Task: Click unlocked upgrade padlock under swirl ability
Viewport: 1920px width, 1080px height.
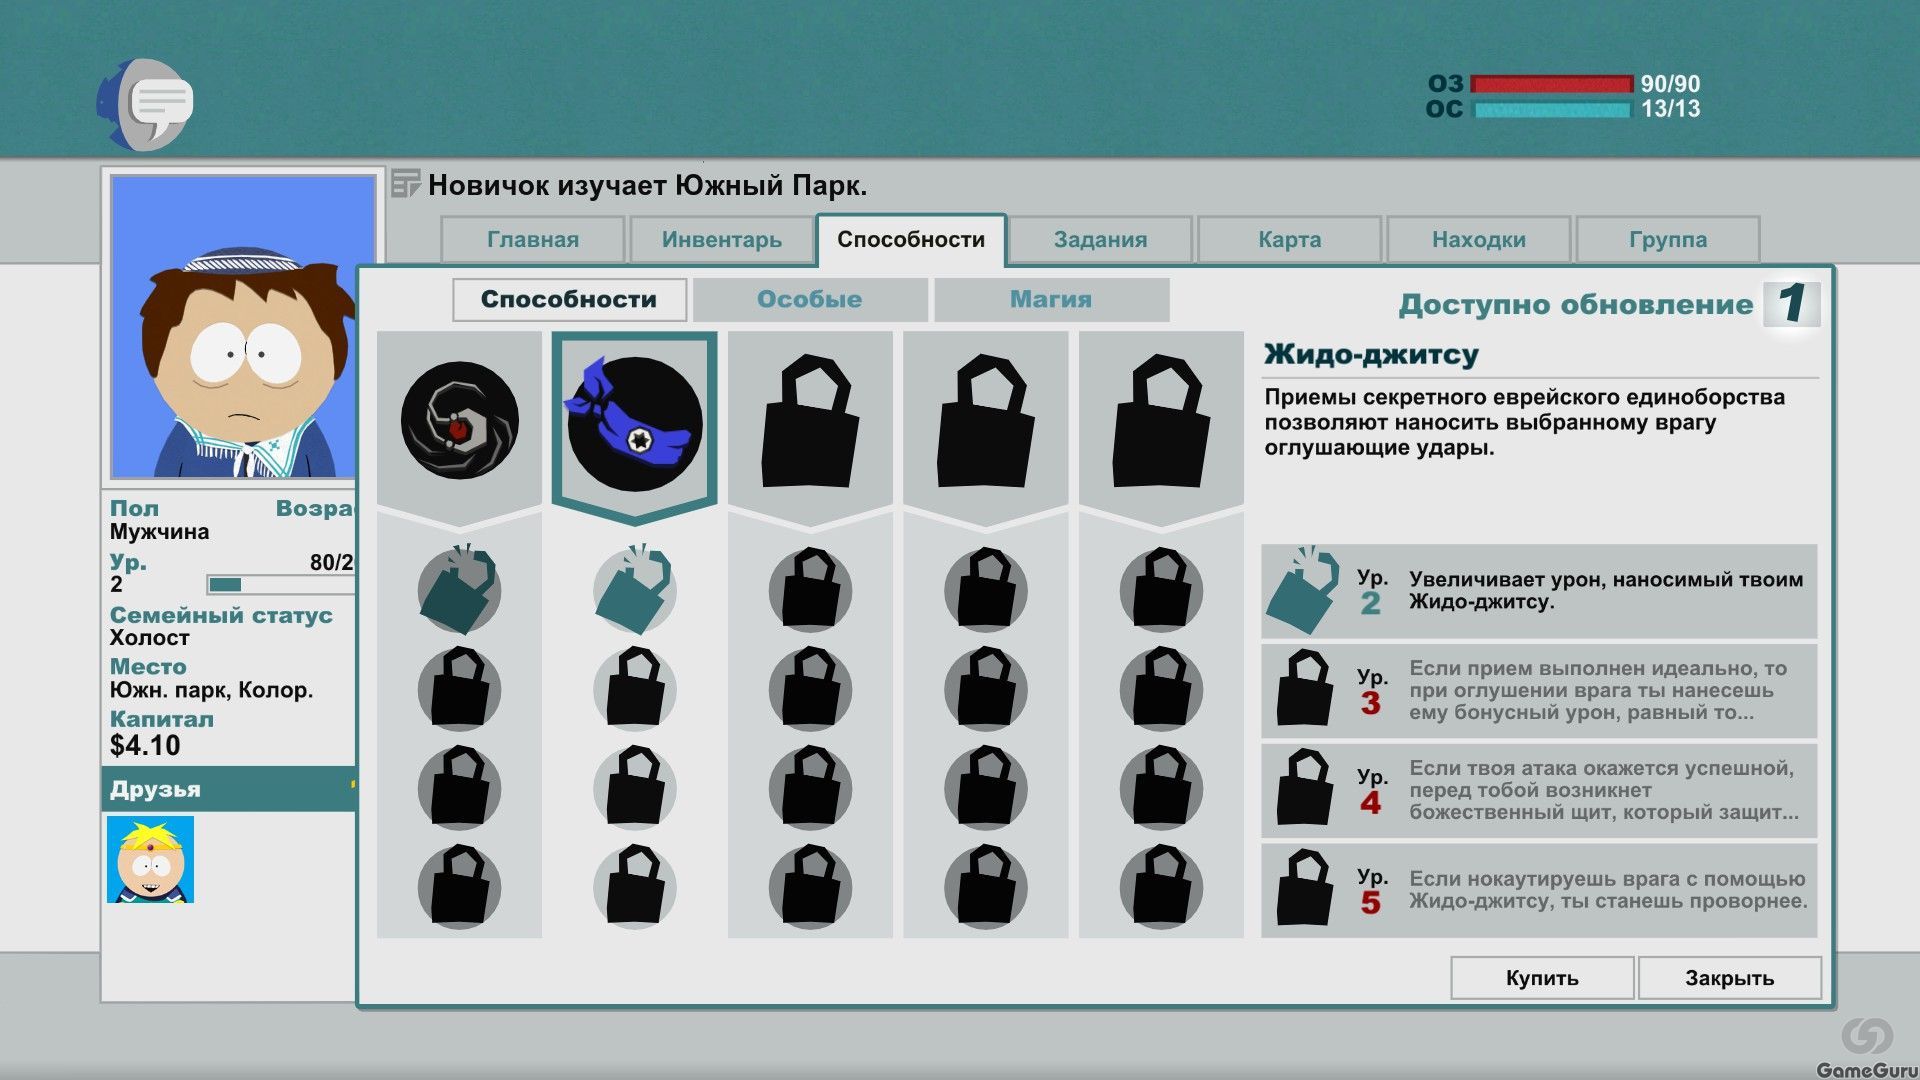Action: pyautogui.click(x=459, y=590)
